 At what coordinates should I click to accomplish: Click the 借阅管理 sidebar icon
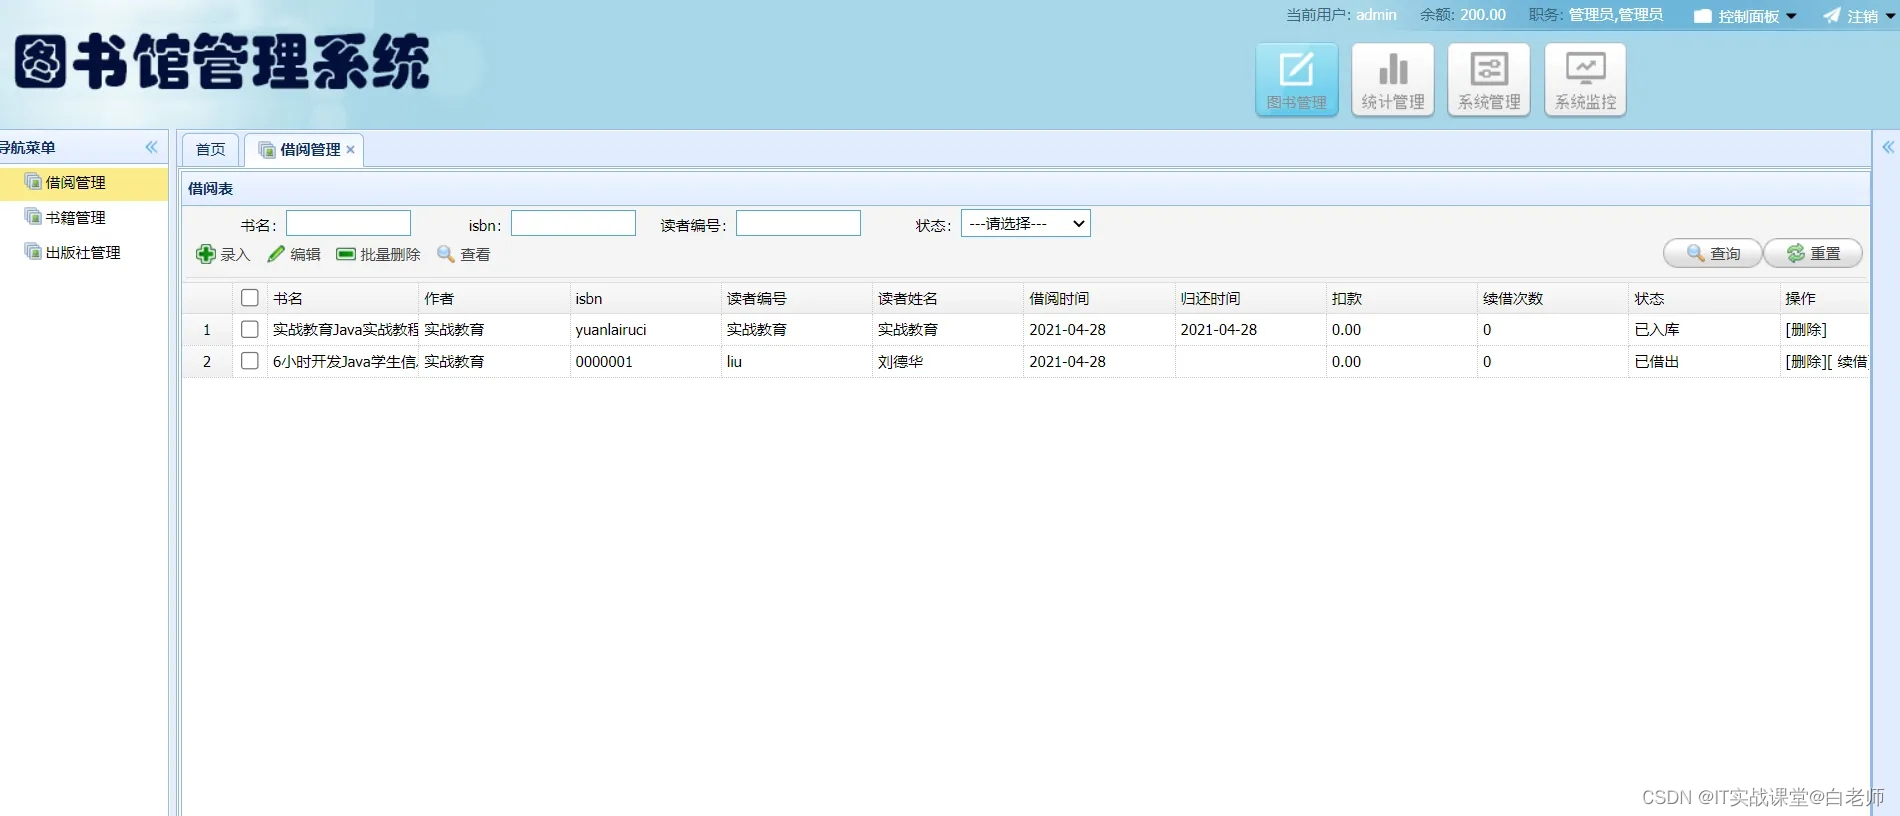tap(34, 182)
